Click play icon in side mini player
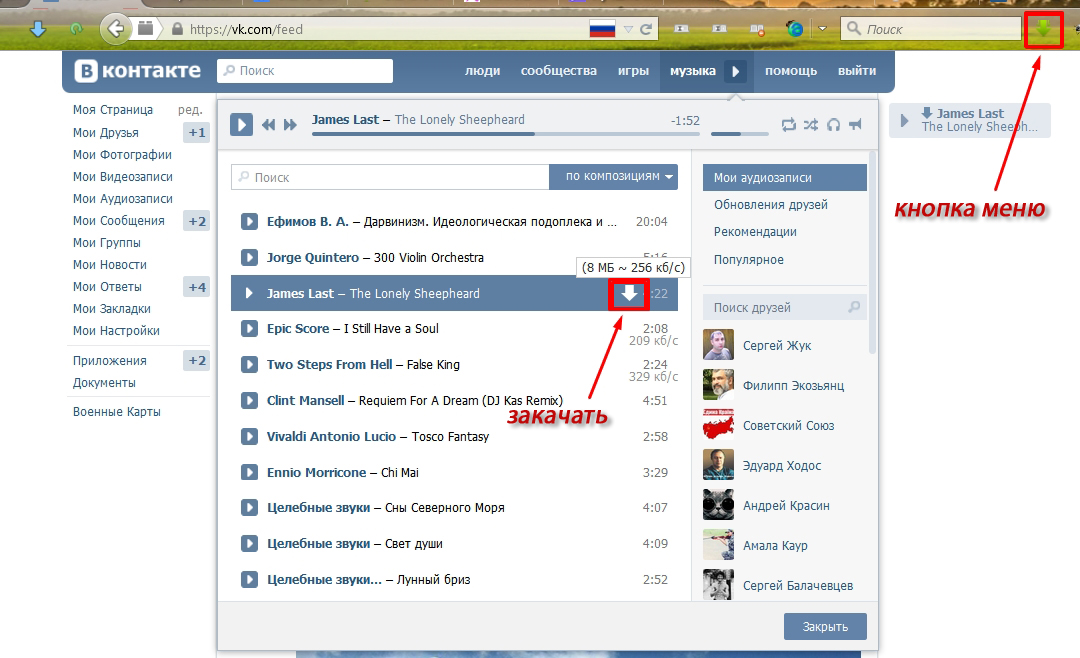The image size is (1080, 658). [904, 121]
